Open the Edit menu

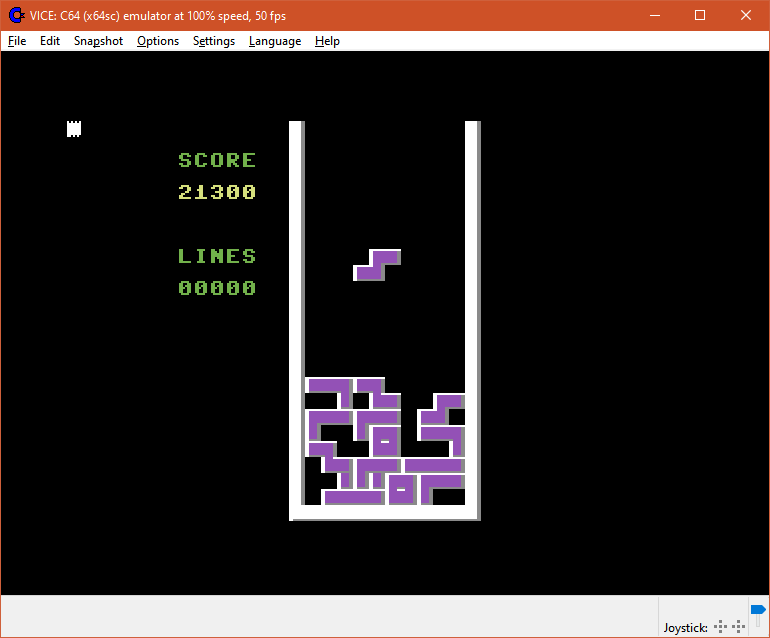pyautogui.click(x=50, y=41)
